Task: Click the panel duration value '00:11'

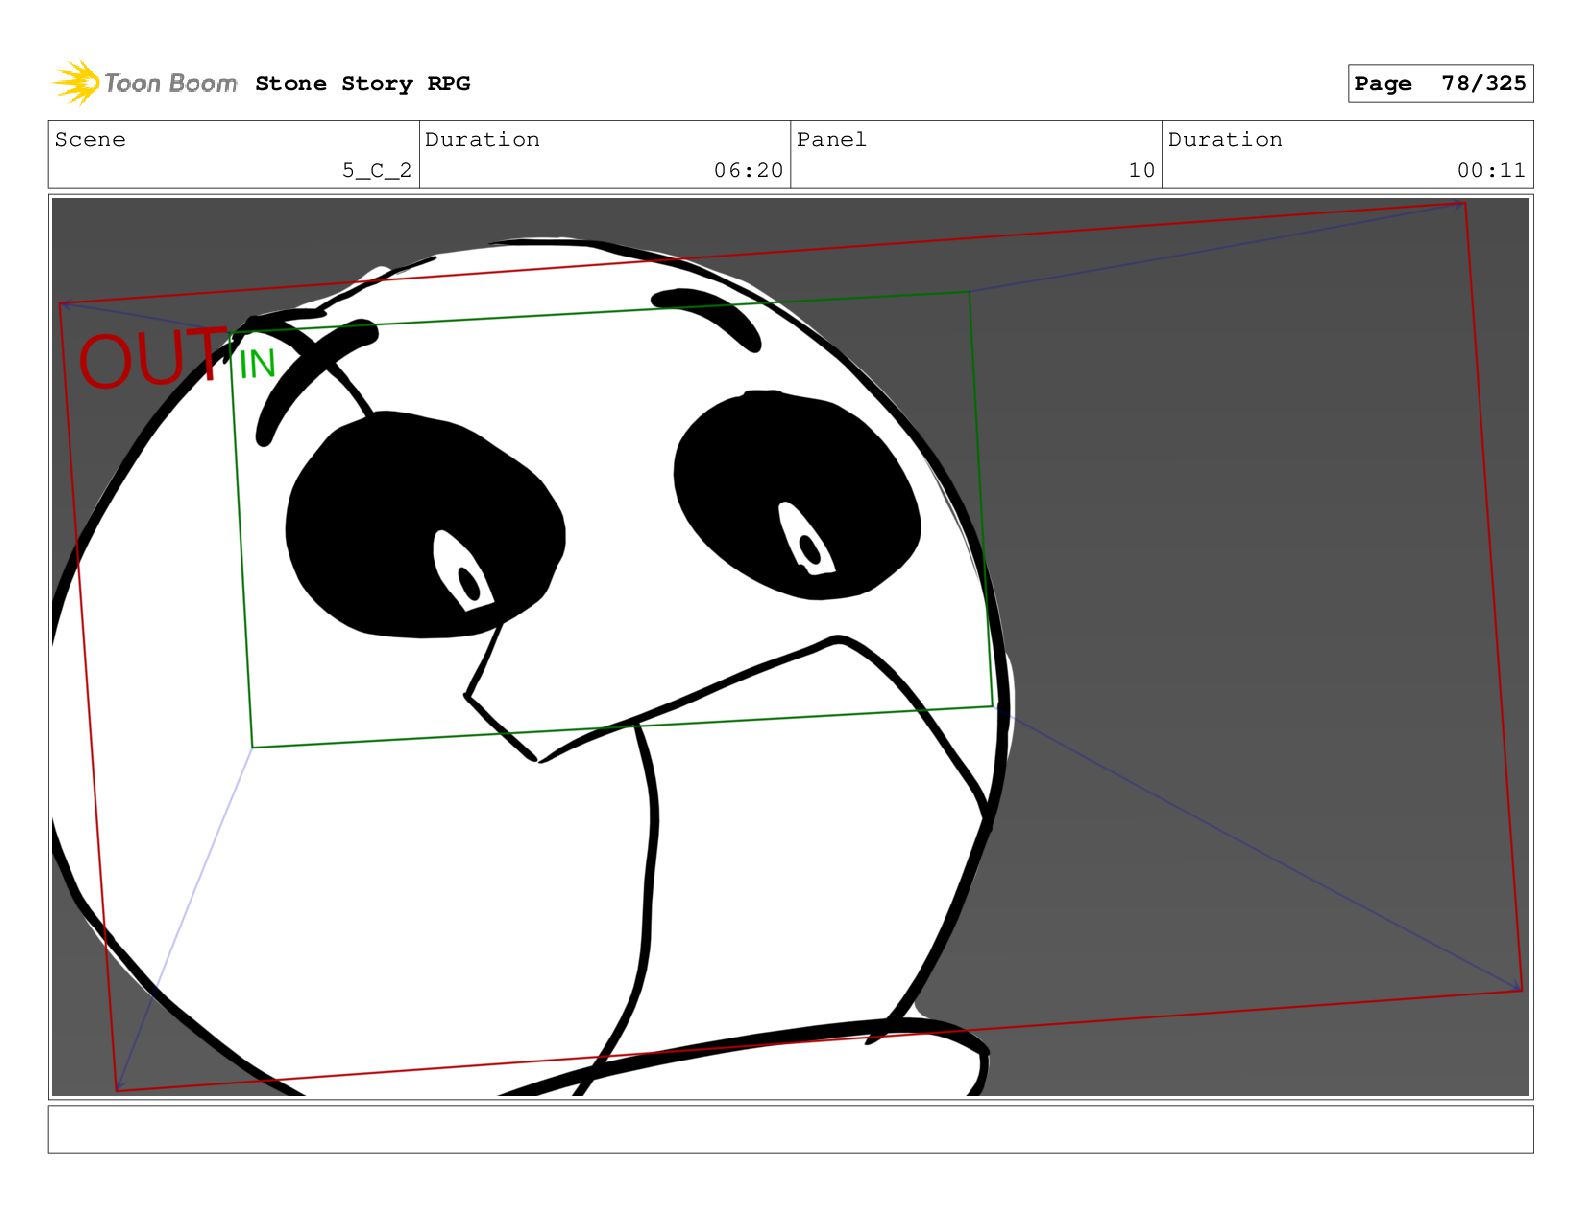Action: pos(1491,171)
